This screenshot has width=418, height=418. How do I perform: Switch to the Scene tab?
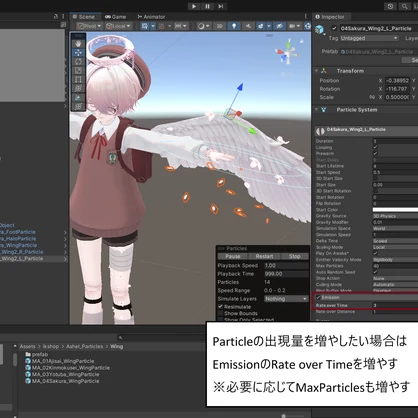pyautogui.click(x=84, y=17)
